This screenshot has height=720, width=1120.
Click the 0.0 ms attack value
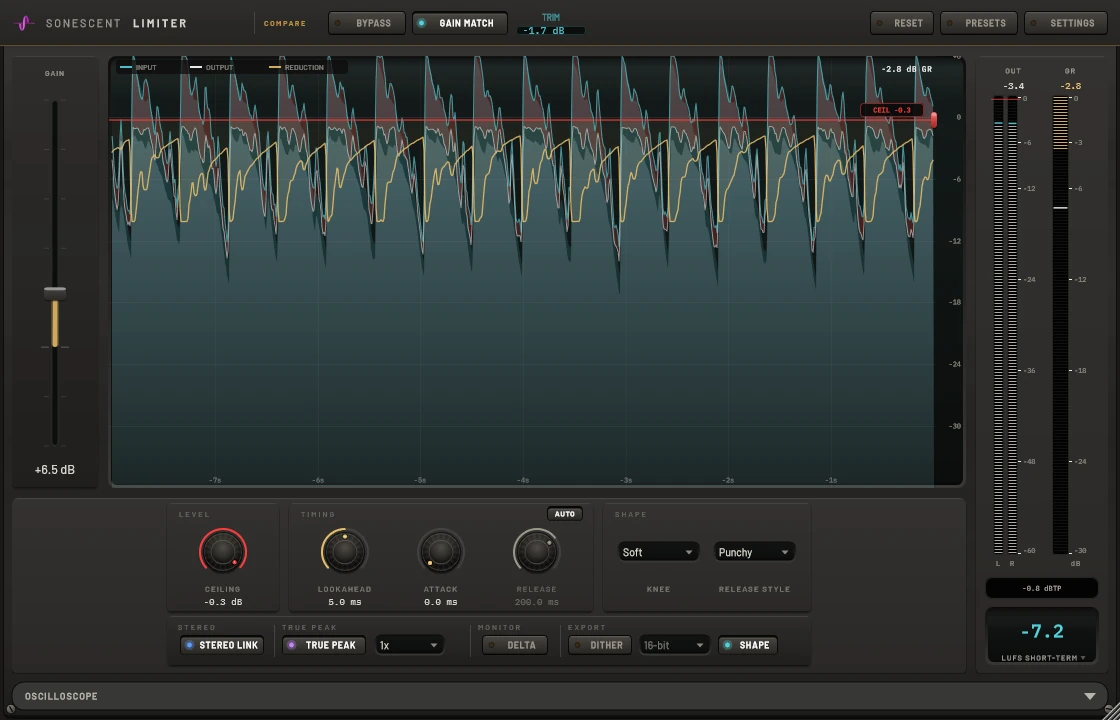pyautogui.click(x=441, y=602)
